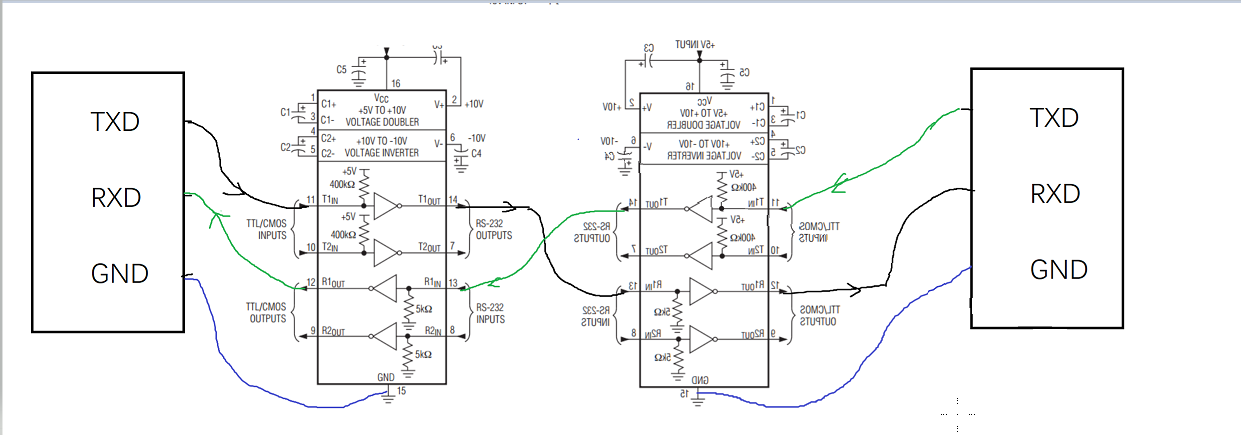Click the 'TTL/CMOS OUTPUTS' label on the left chip
Screen dimensions: 1241x435
(268, 313)
